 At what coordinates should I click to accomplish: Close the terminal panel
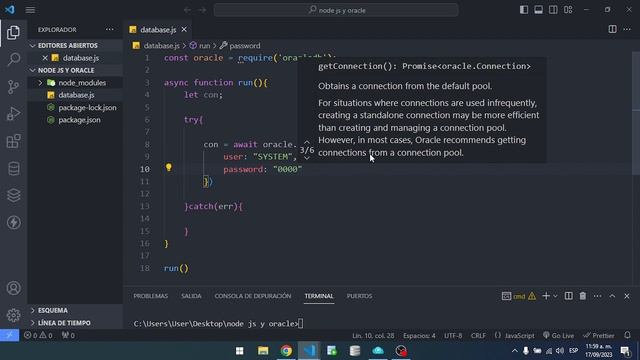pyautogui.click(x=627, y=296)
